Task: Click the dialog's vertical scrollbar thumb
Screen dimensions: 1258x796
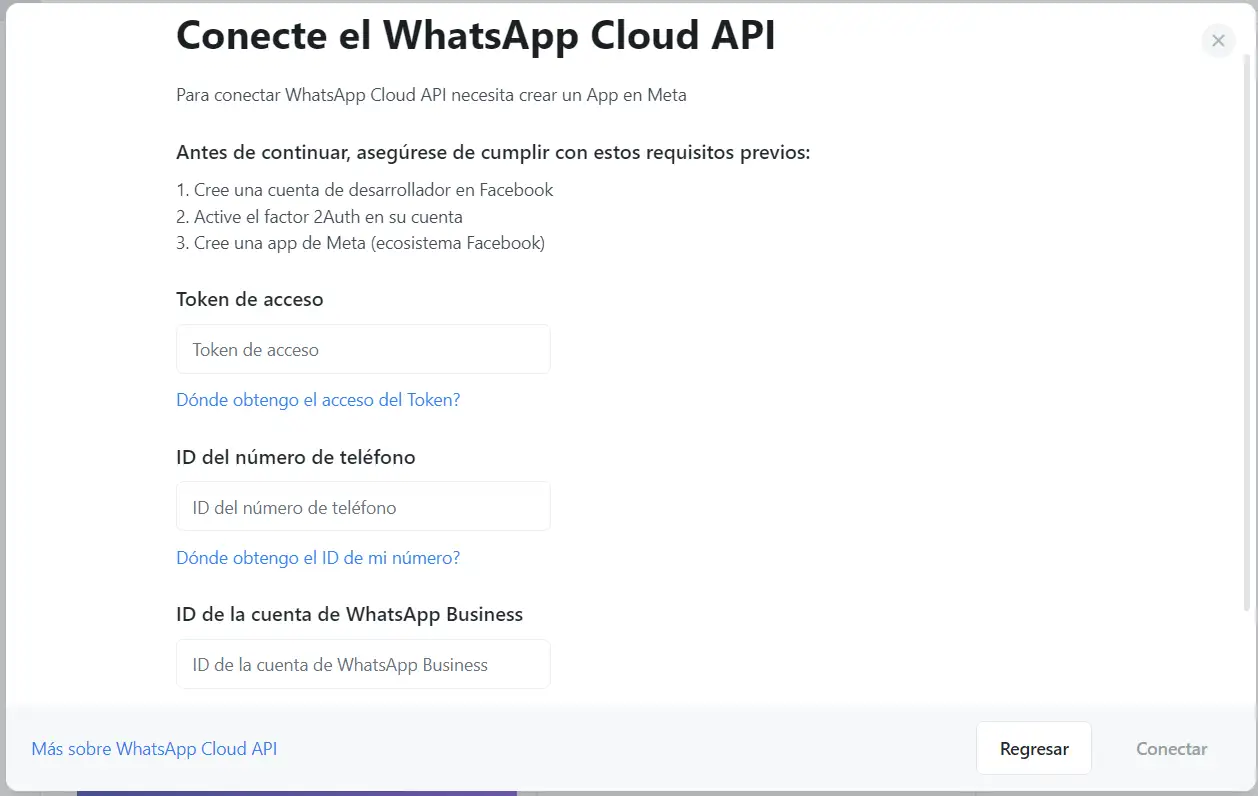Action: pos(1247,330)
